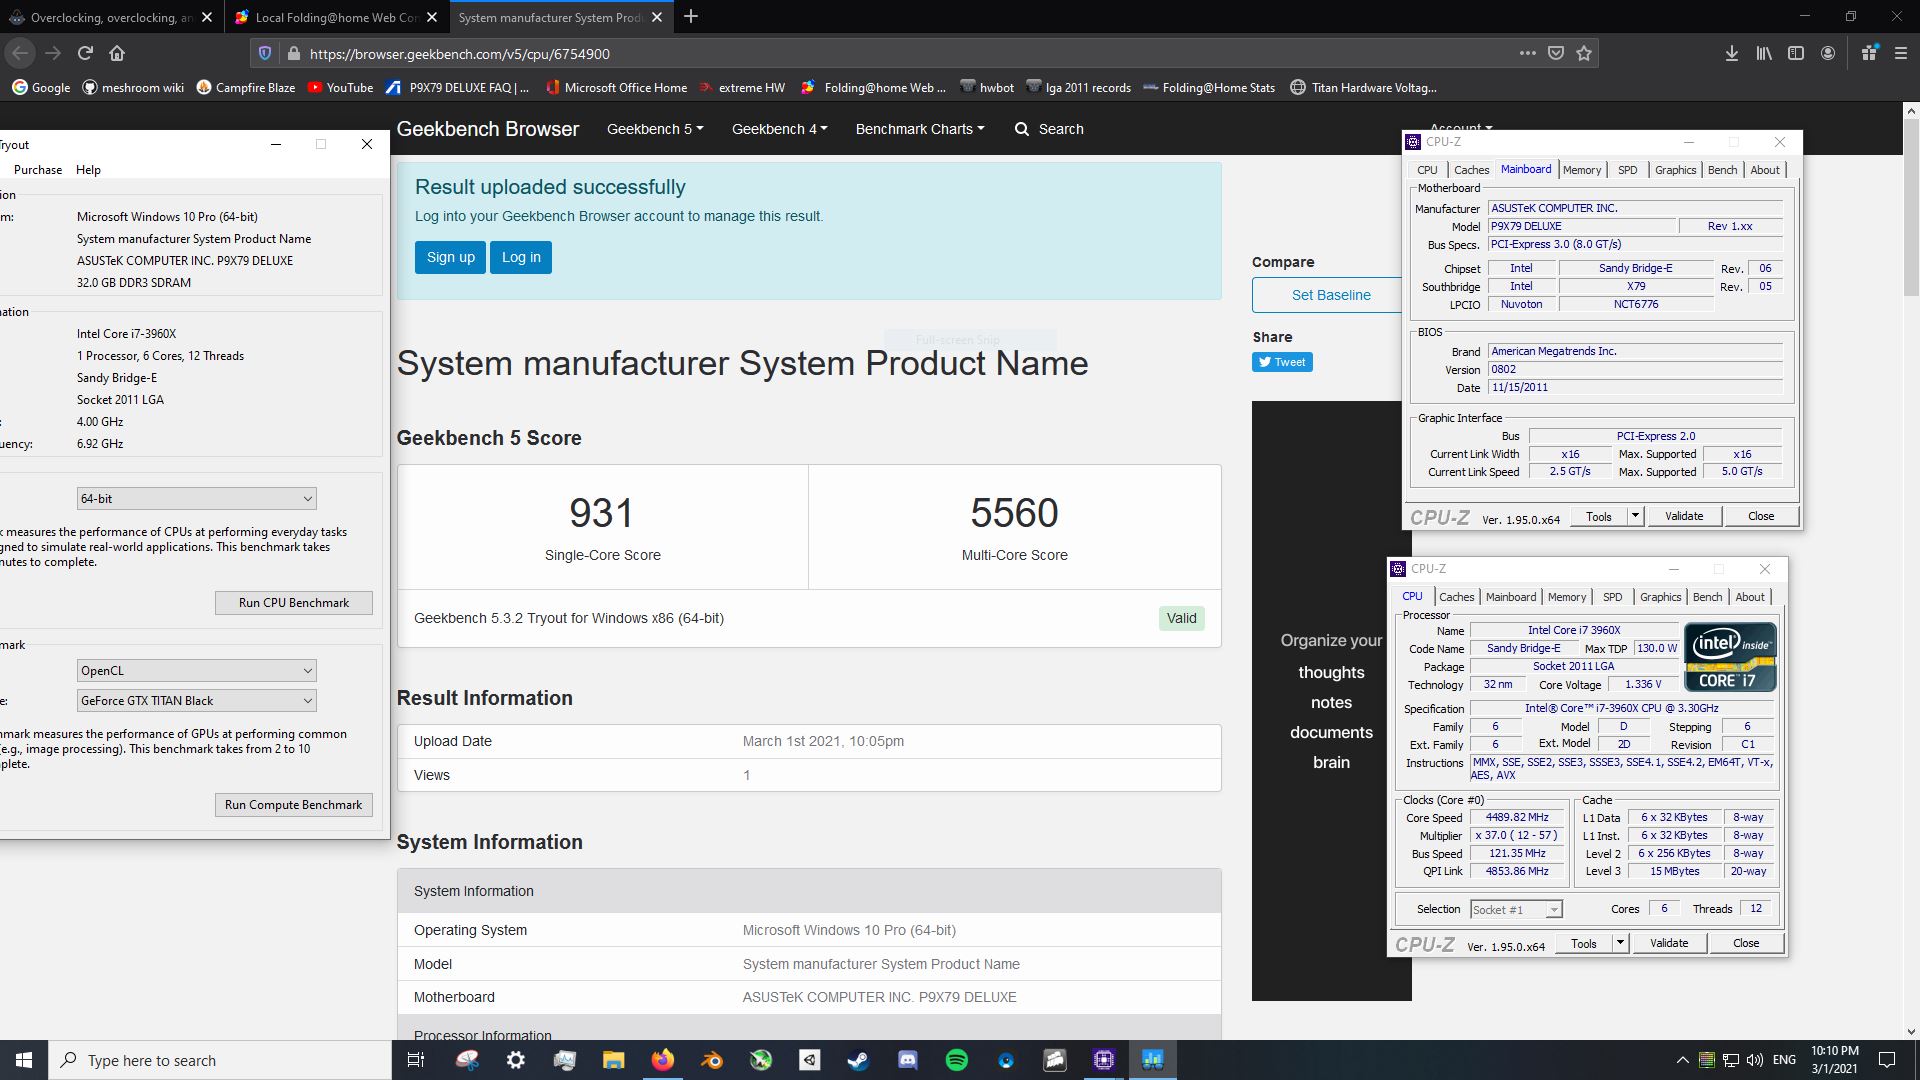1920x1080 pixels.
Task: Open Purchase menu in Geekbench Tryout
Action: (38, 170)
